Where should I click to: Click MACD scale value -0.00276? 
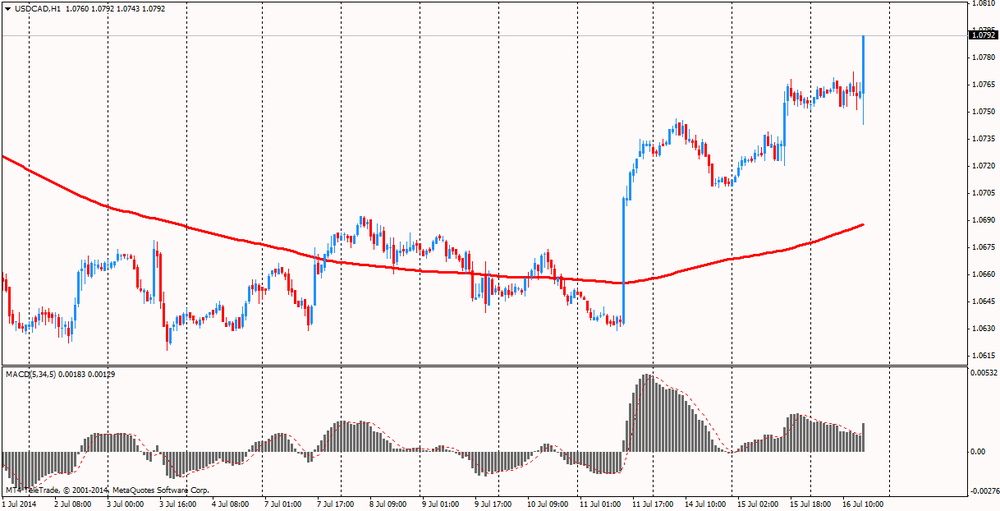(x=984, y=491)
